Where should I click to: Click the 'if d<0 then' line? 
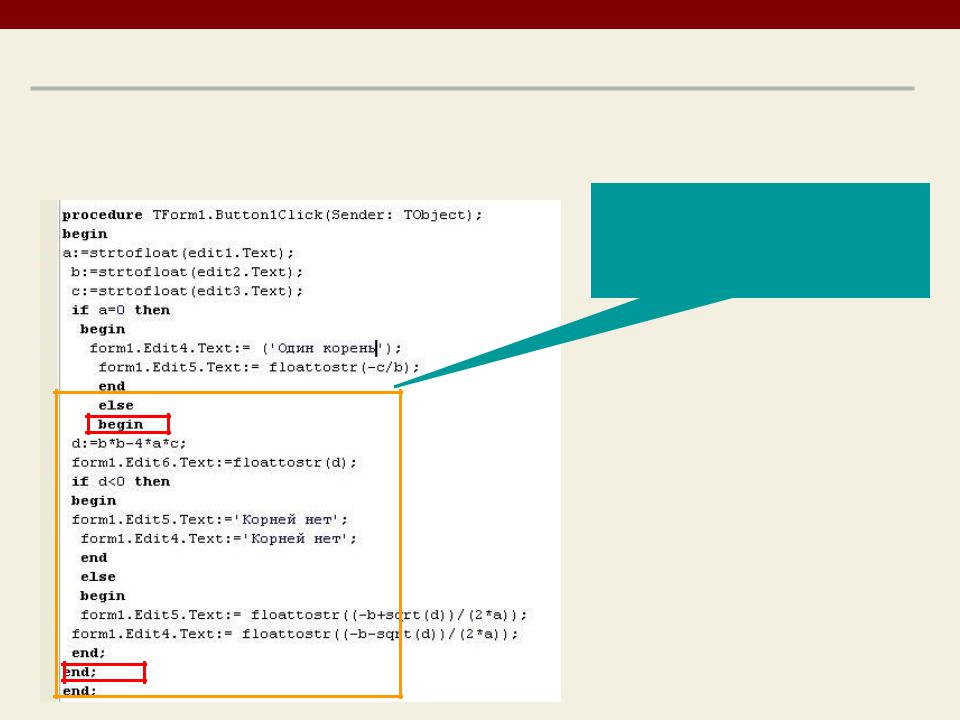(x=121, y=481)
